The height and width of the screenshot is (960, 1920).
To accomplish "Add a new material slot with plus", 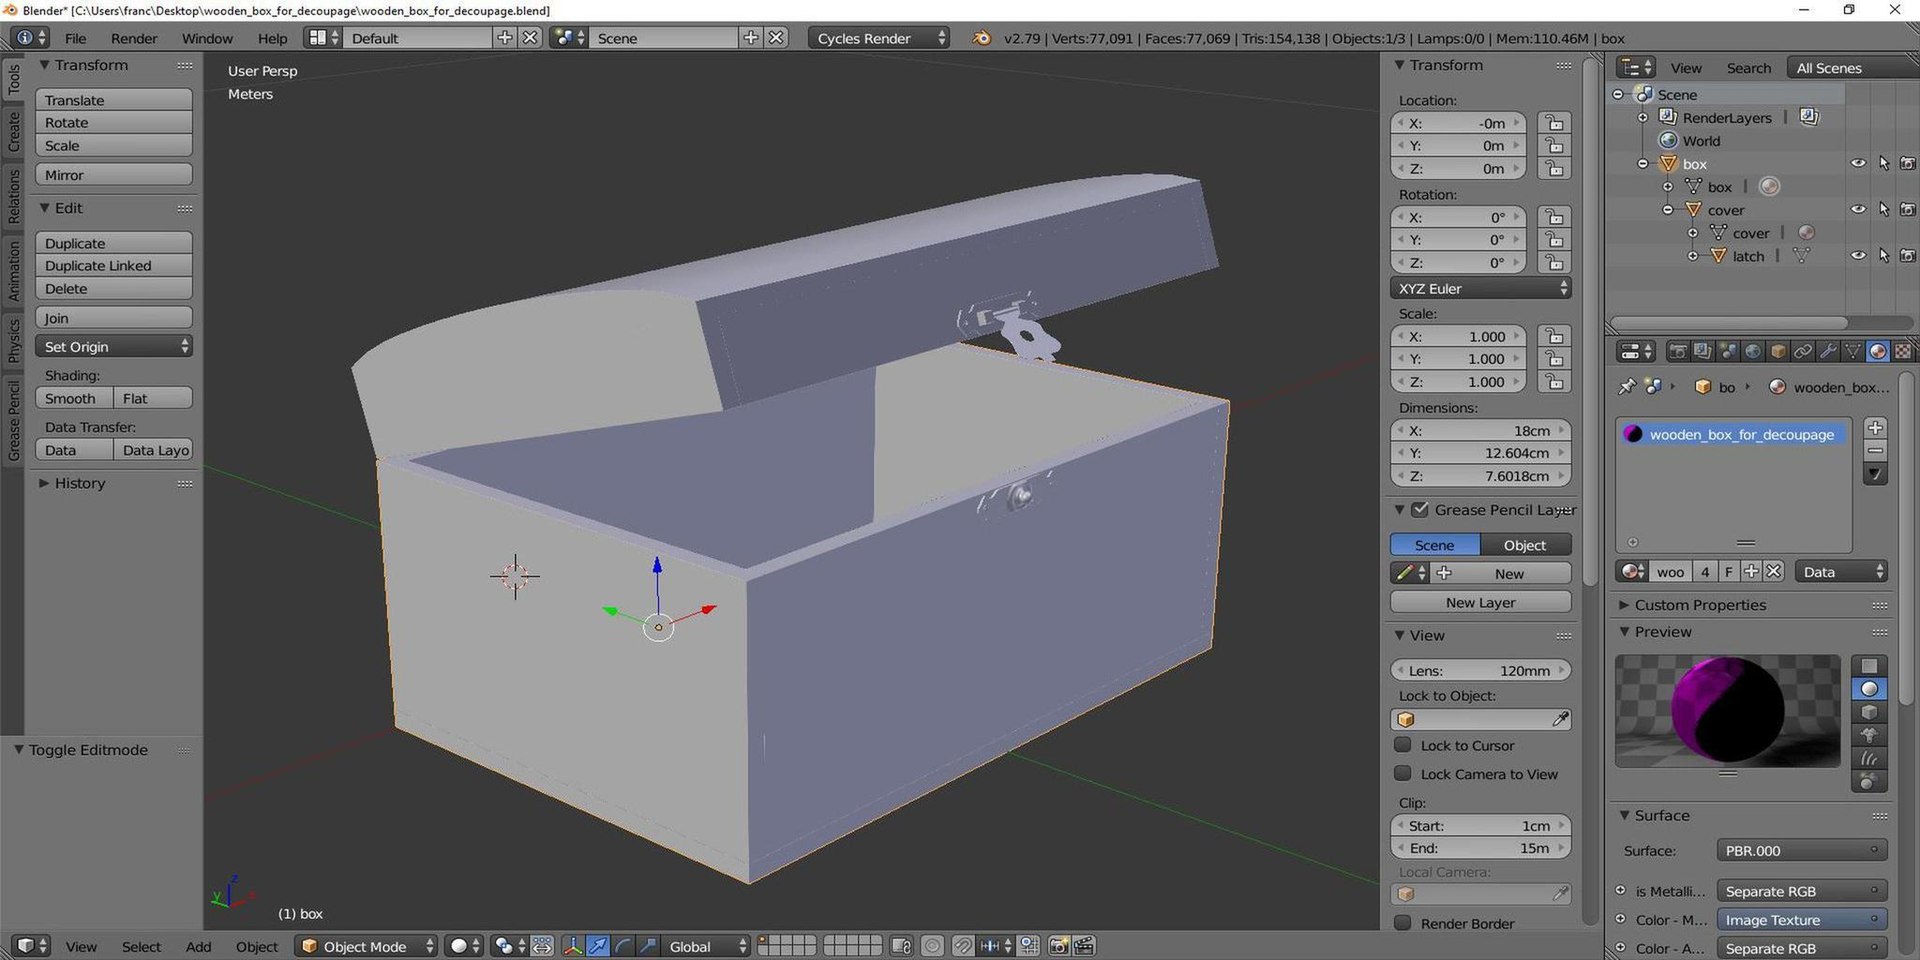I will point(1875,428).
